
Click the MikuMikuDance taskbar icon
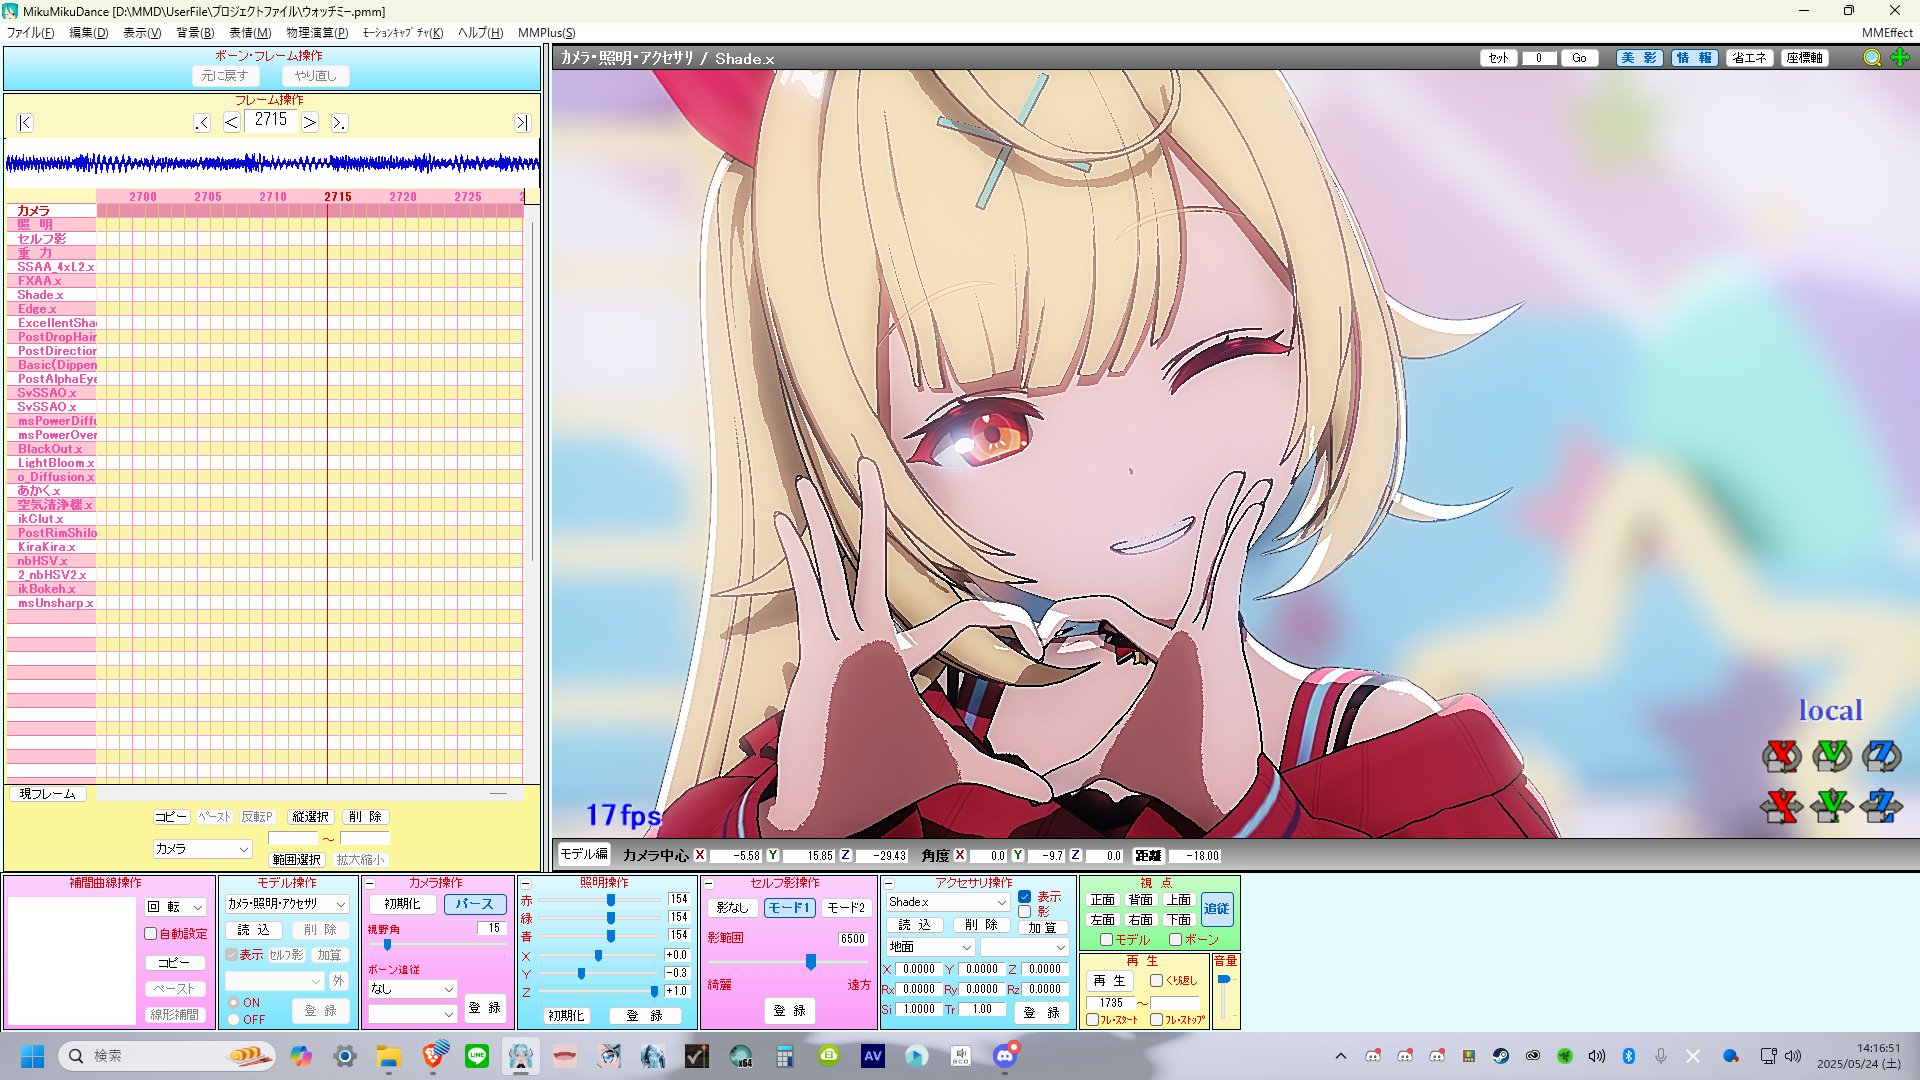pos(521,1056)
